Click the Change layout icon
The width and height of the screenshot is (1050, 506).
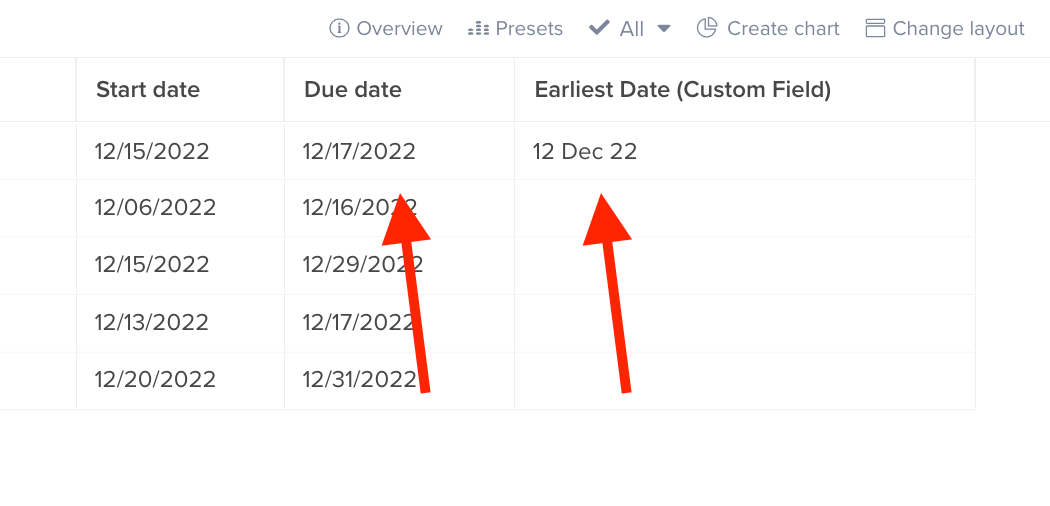click(875, 28)
